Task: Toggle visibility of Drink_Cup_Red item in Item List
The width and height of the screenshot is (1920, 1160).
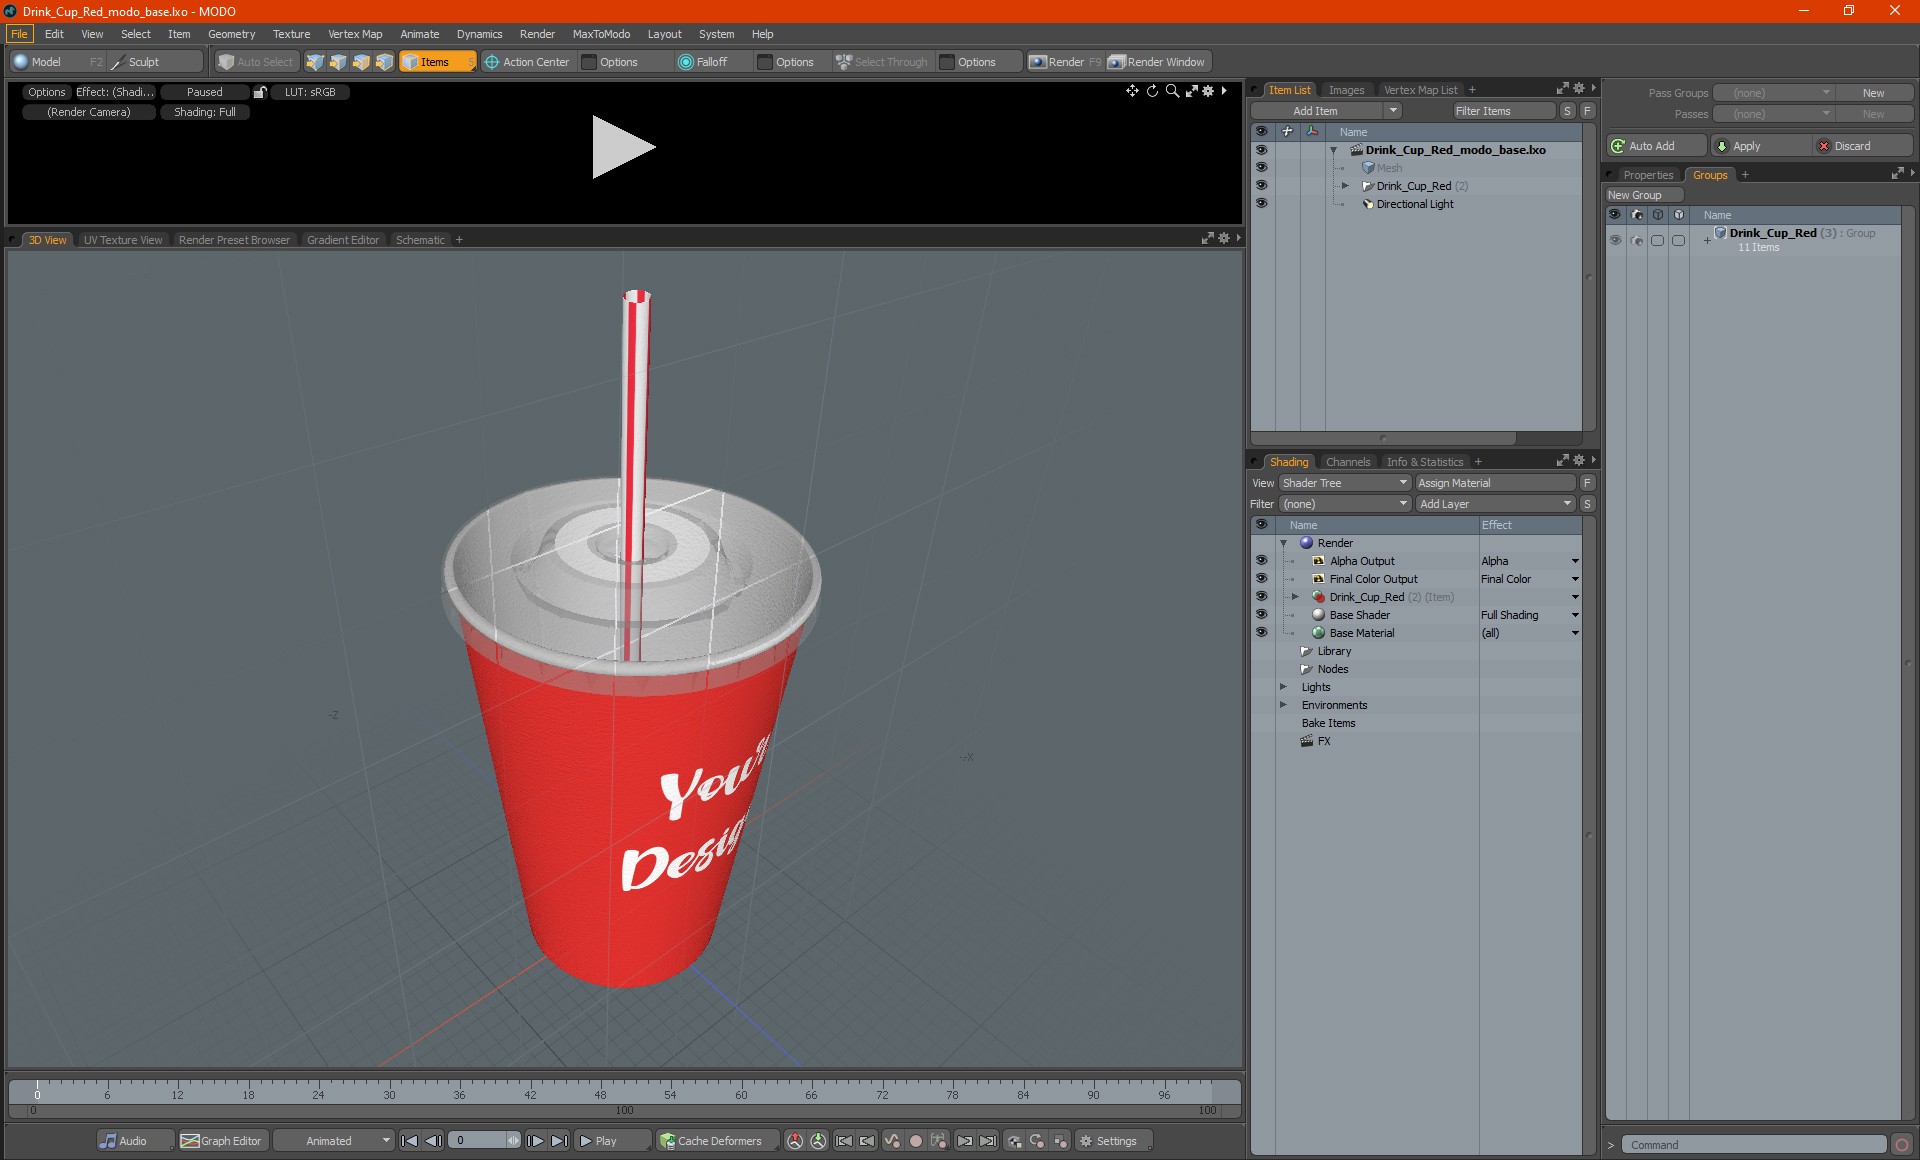Action: [1261, 186]
